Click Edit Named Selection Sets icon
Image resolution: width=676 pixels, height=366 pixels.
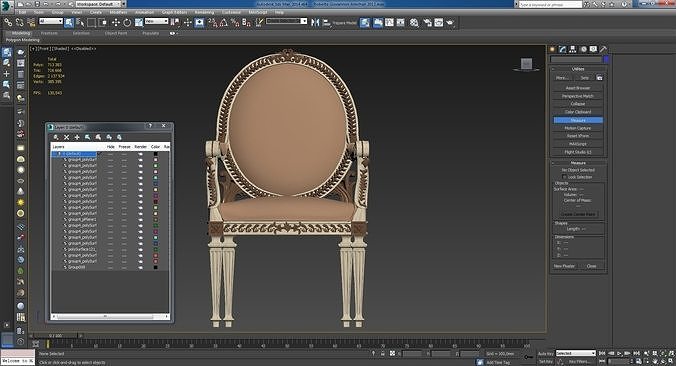point(259,22)
